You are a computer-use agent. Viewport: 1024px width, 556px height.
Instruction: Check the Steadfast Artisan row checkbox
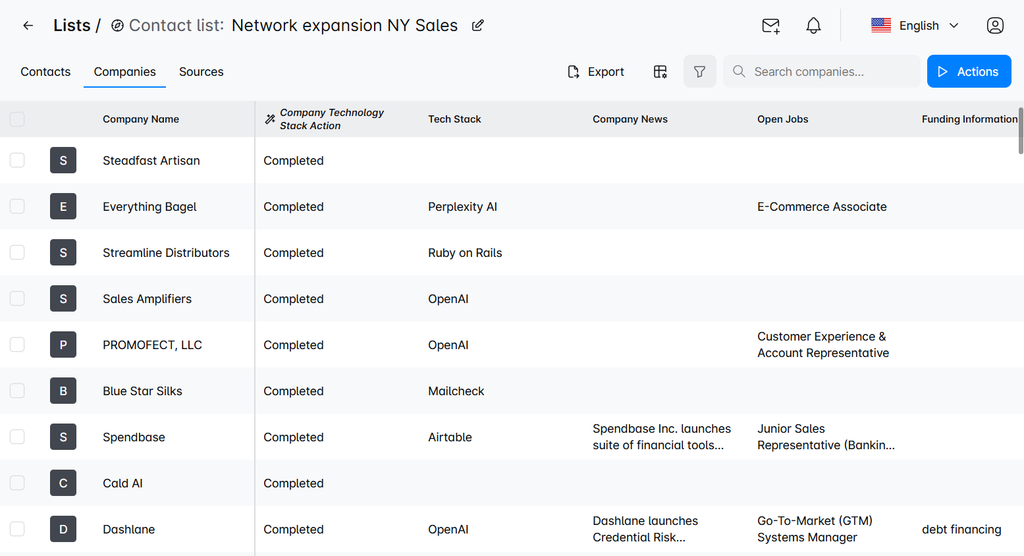point(17,160)
